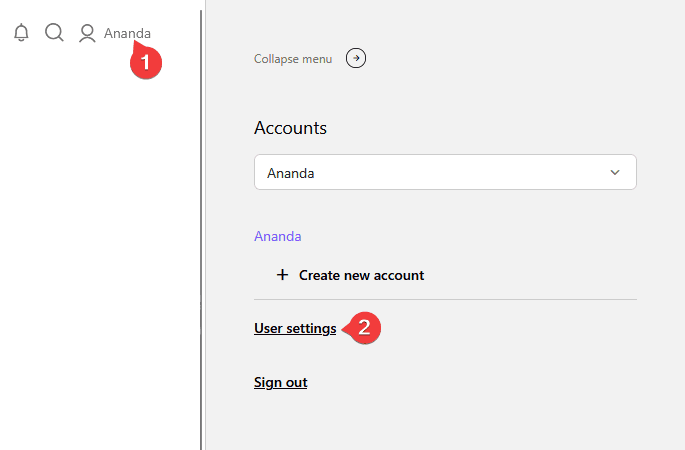
Task: Open the User settings link
Action: tap(295, 328)
